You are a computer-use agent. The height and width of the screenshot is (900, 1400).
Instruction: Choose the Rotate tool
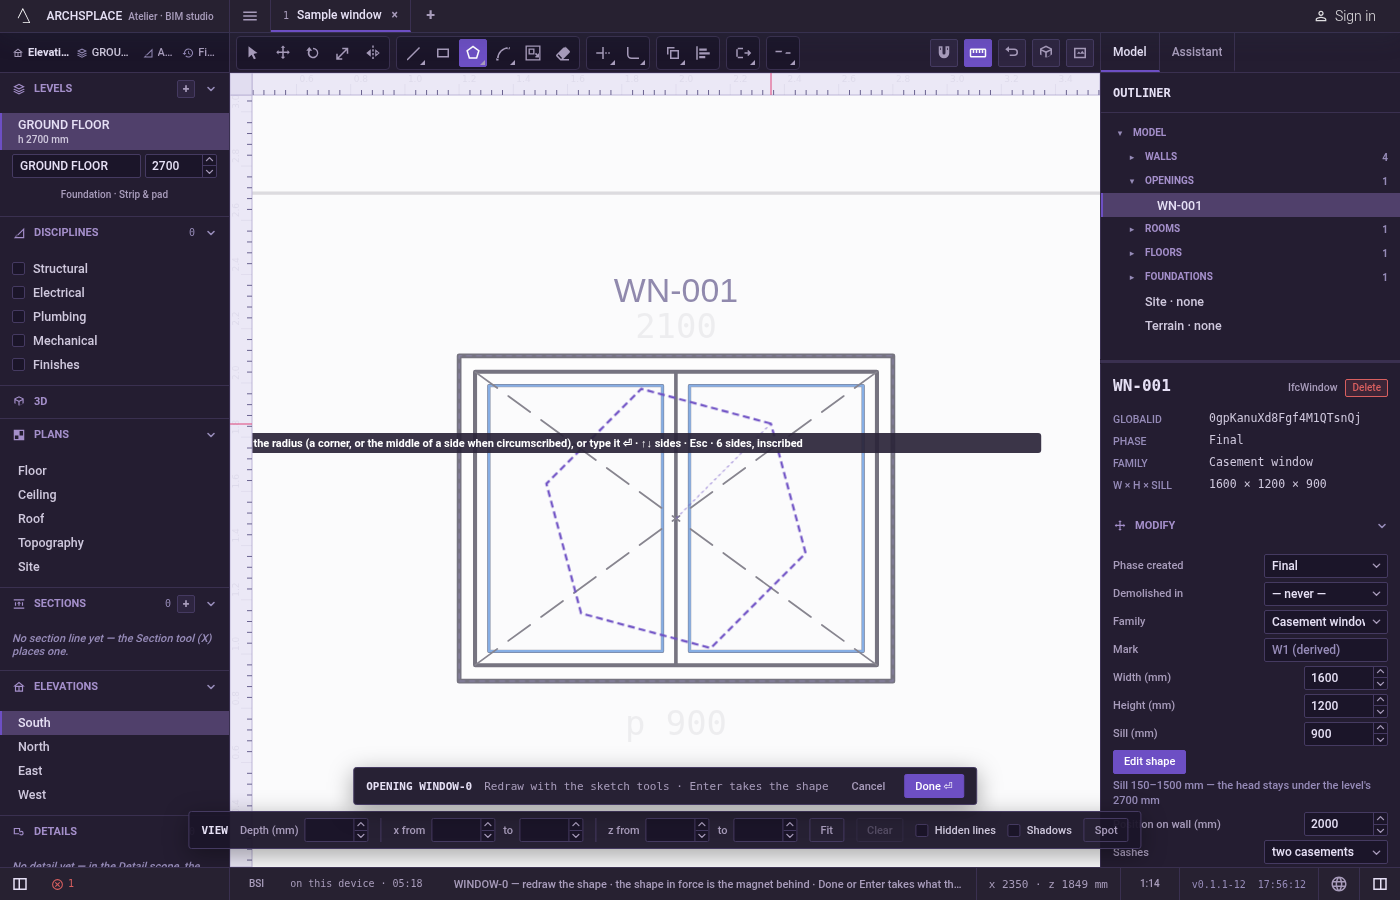click(313, 53)
